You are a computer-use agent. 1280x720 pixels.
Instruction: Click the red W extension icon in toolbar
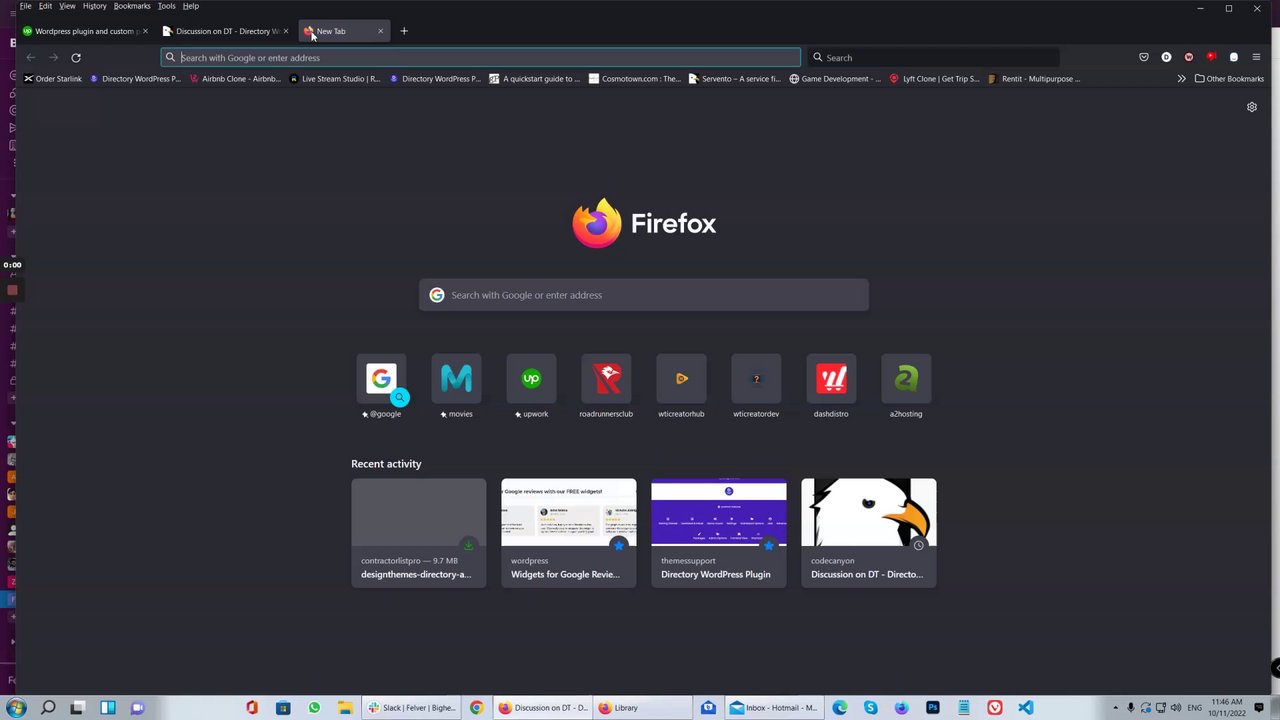1189,57
